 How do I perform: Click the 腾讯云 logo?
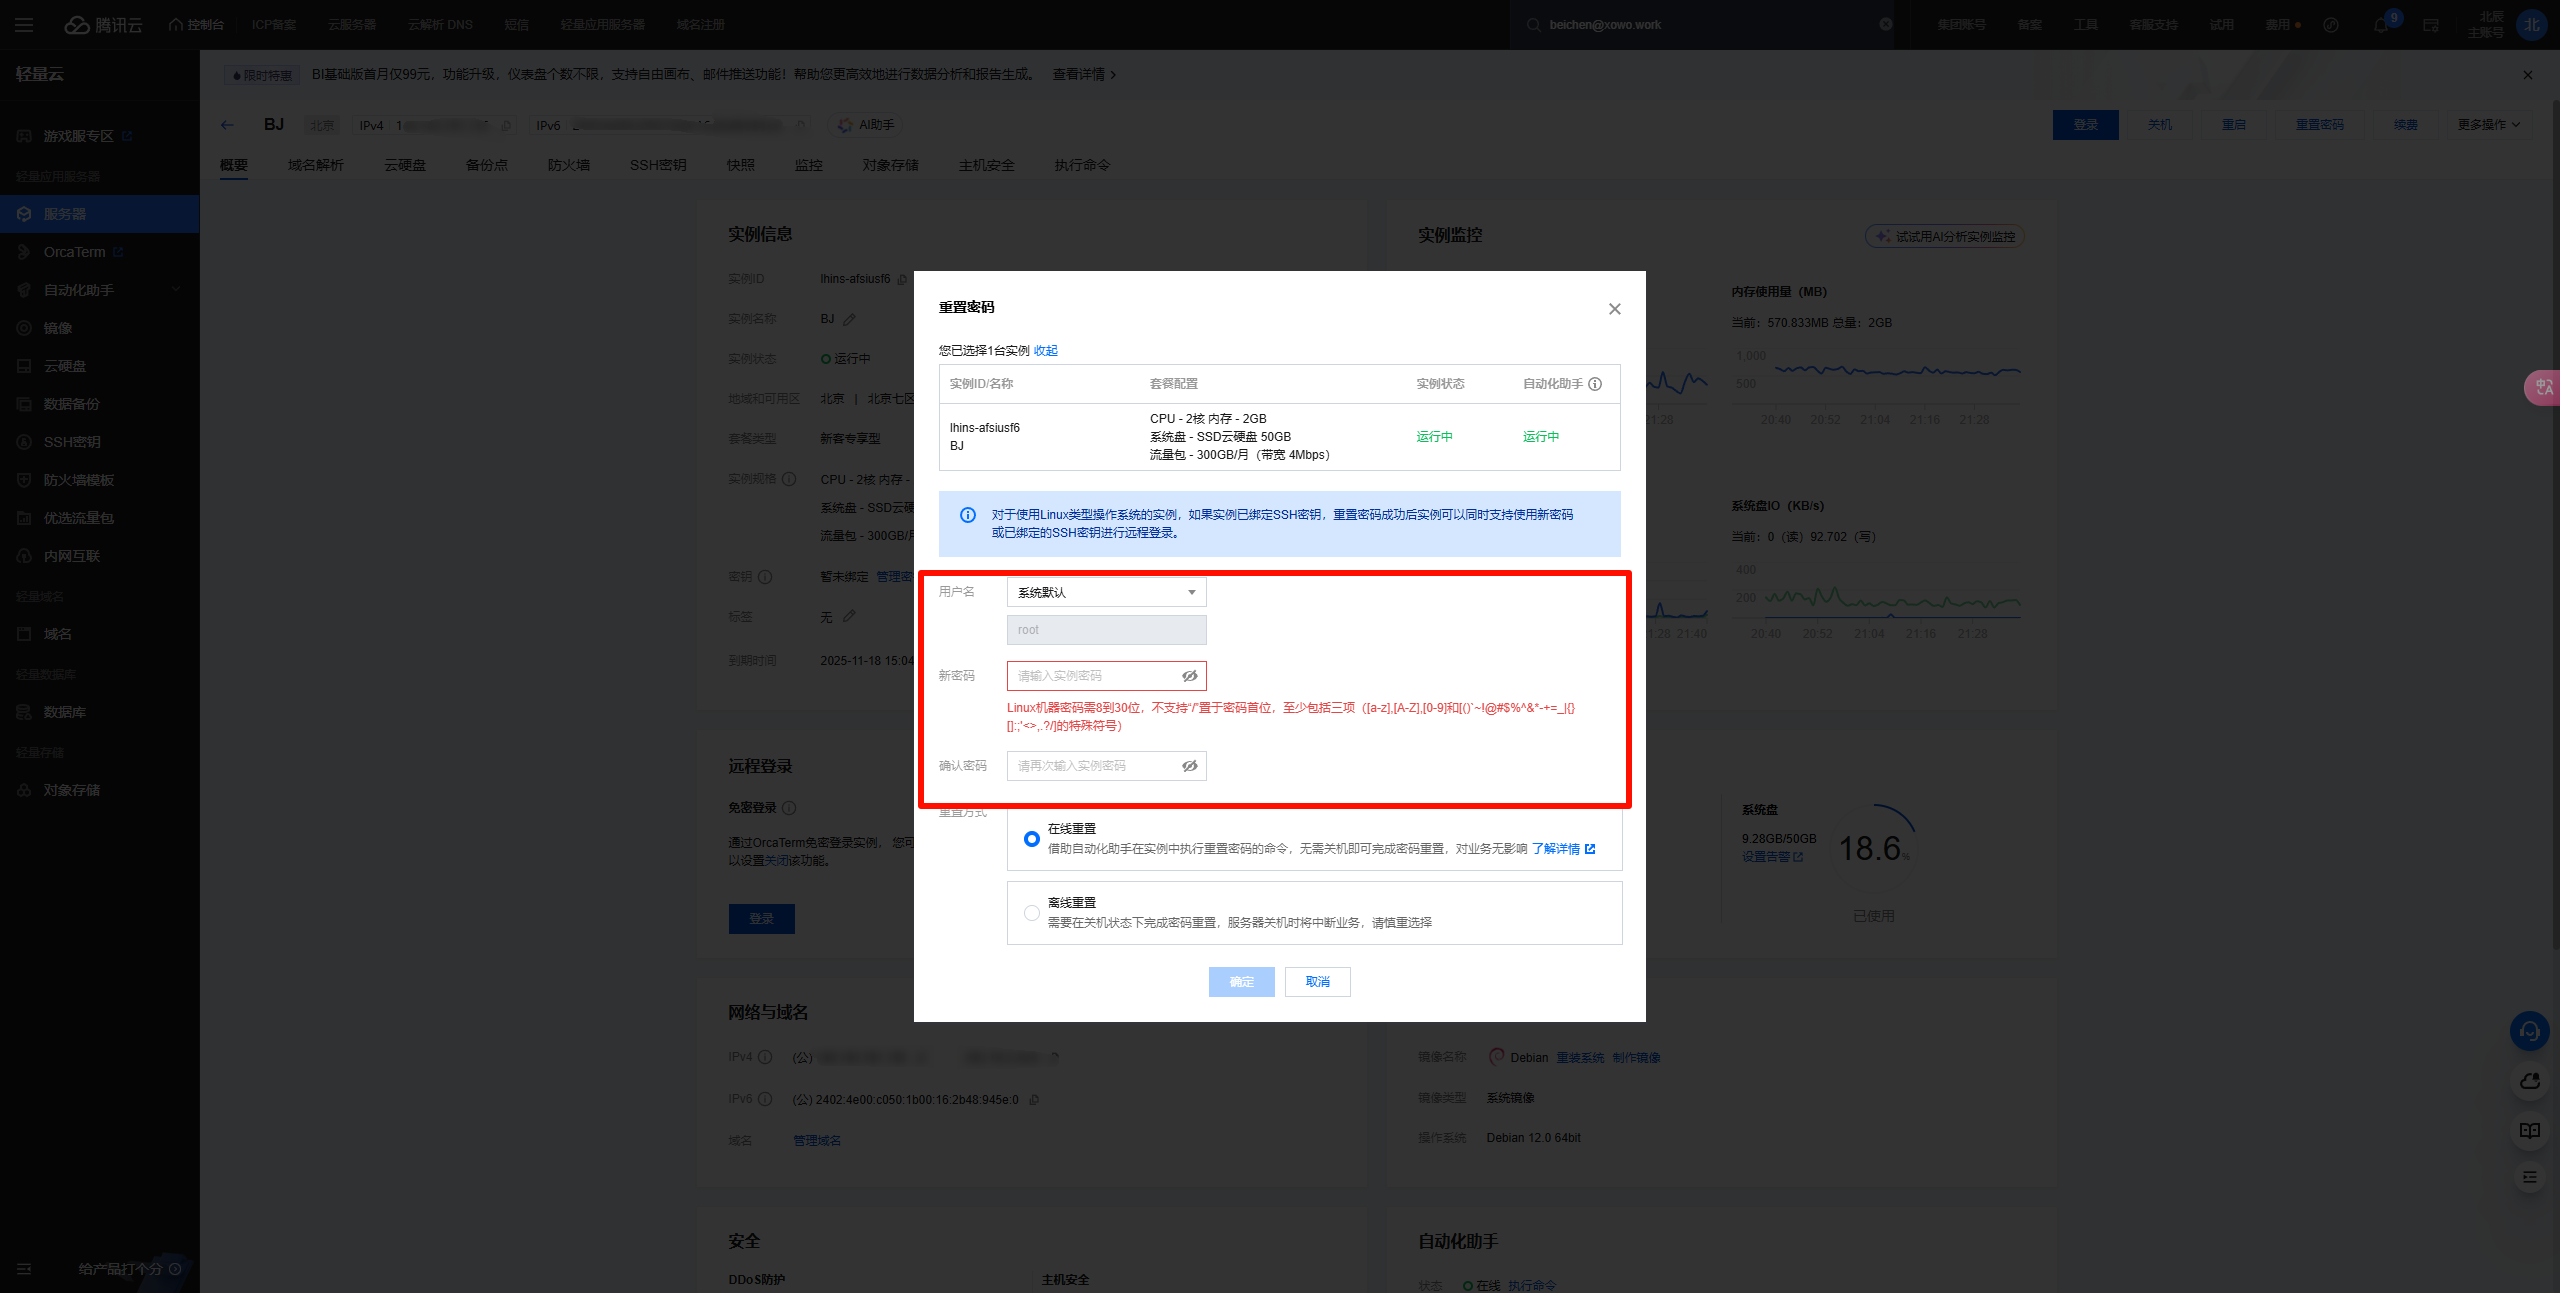104,25
